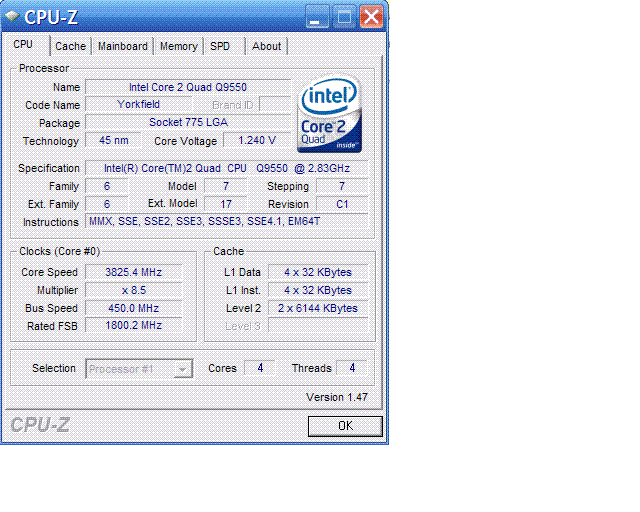The height and width of the screenshot is (512, 640).
Task: Click the Ext. Model value 17
Action: coord(226,204)
